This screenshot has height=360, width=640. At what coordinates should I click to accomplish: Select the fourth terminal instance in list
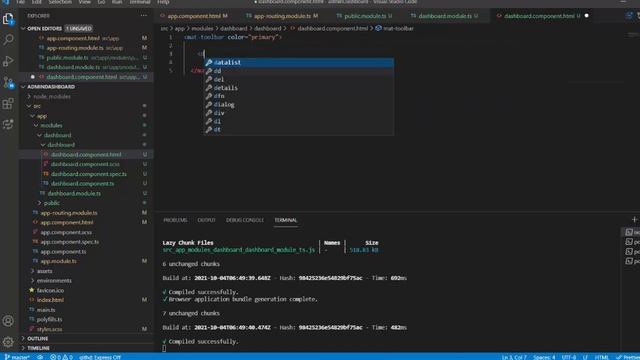click(632, 261)
